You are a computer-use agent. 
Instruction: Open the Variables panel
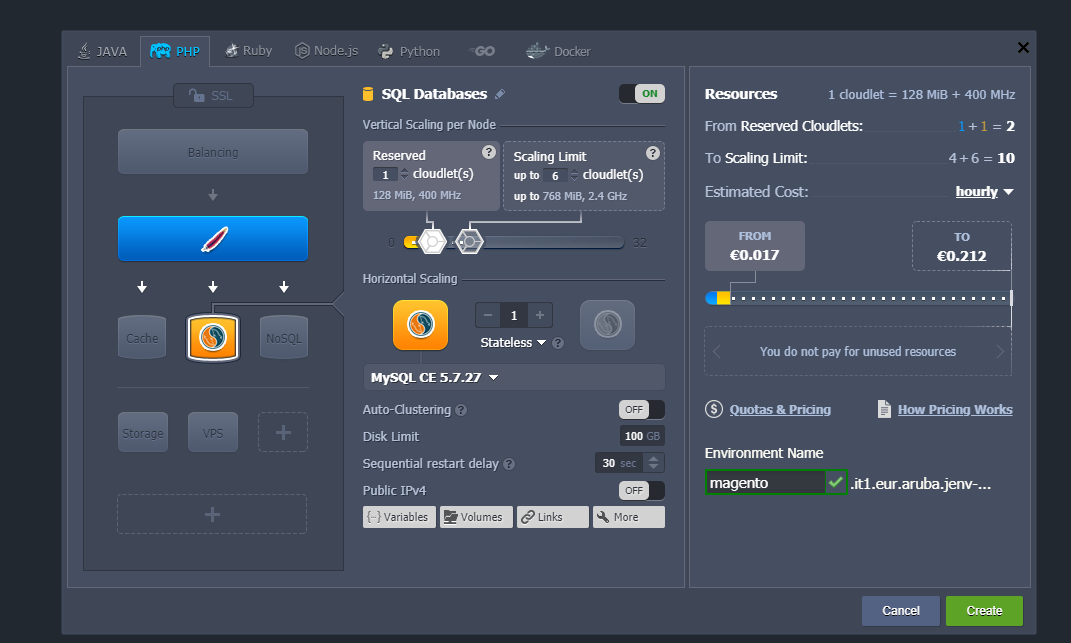pos(399,516)
